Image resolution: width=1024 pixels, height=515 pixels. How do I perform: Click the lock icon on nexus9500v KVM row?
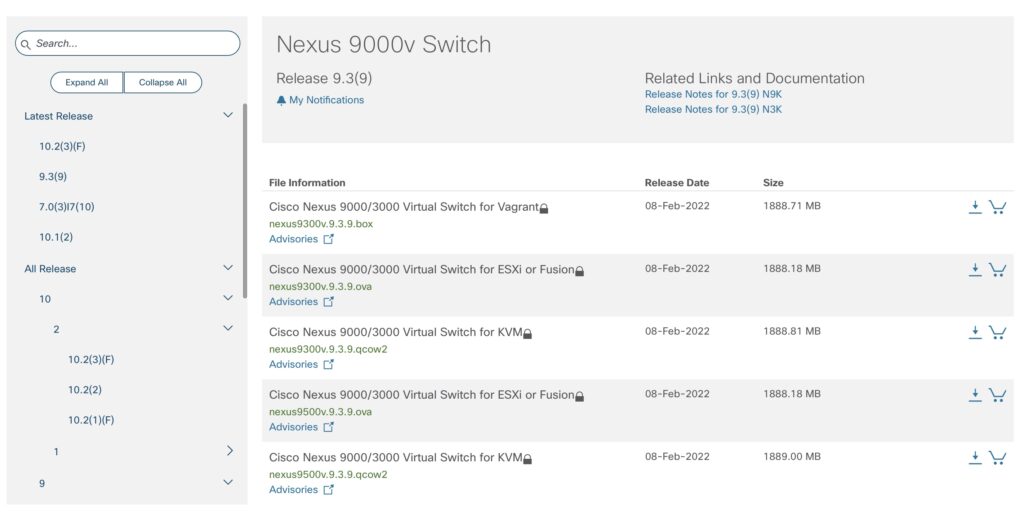[528, 459]
